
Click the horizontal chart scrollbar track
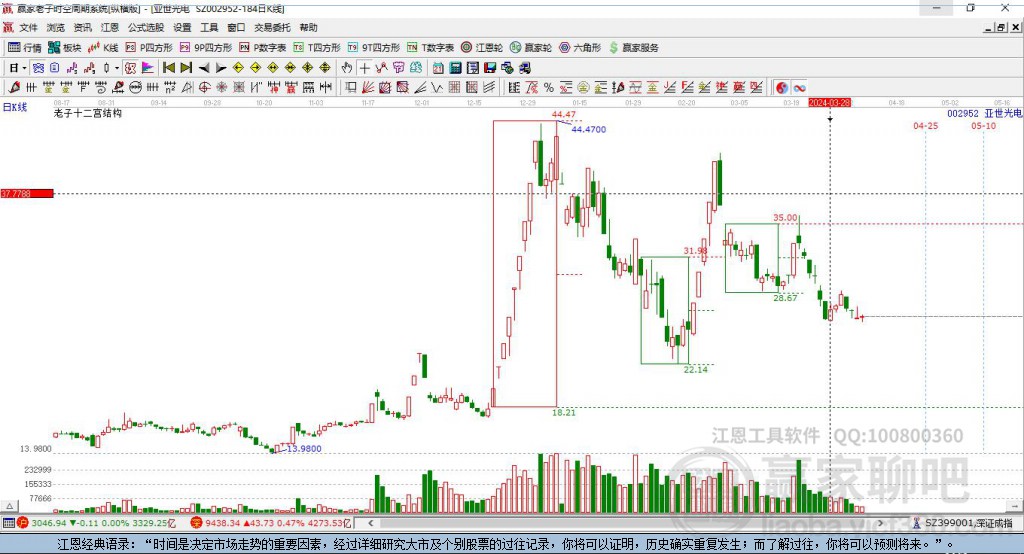pos(626,523)
